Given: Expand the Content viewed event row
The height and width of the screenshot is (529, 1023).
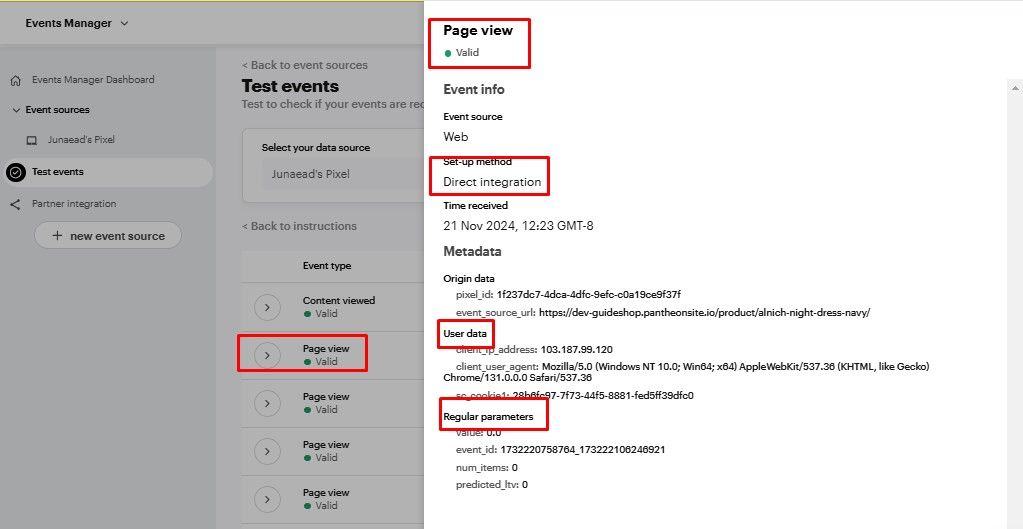Looking at the screenshot, I should [267, 307].
